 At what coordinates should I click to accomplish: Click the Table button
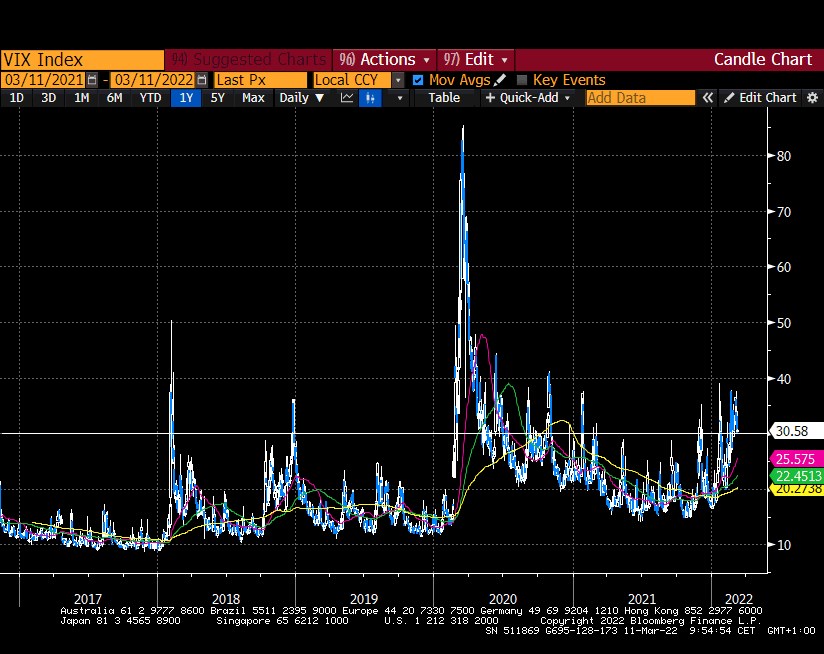pos(444,98)
